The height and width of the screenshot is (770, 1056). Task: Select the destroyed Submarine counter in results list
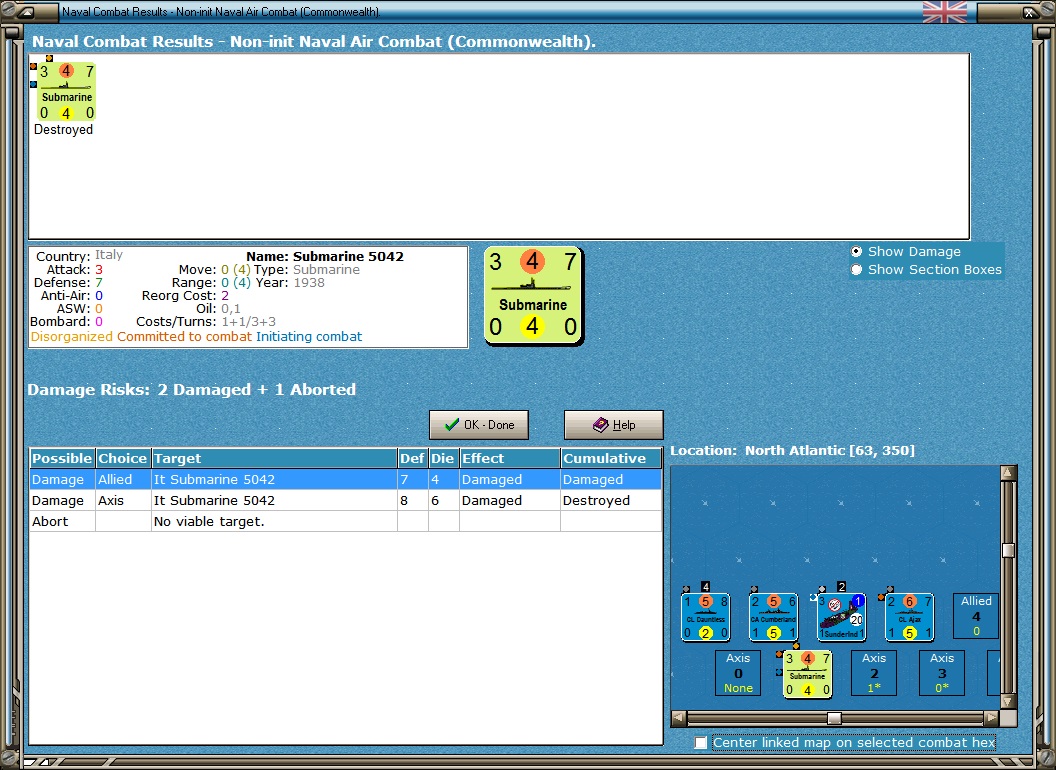(67, 92)
